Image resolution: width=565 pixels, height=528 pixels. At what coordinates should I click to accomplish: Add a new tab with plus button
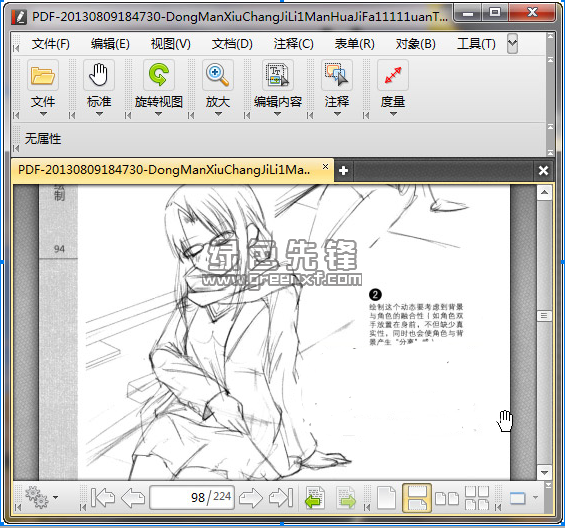tap(343, 170)
